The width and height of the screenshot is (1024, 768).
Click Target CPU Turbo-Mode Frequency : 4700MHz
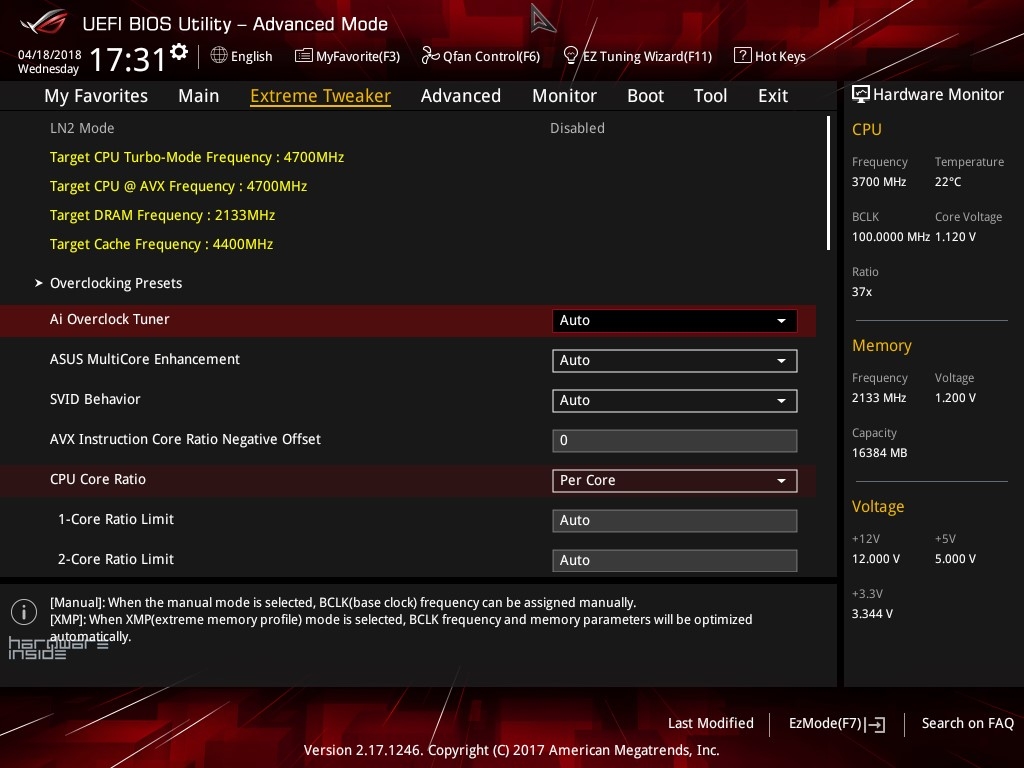pyautogui.click(x=197, y=157)
